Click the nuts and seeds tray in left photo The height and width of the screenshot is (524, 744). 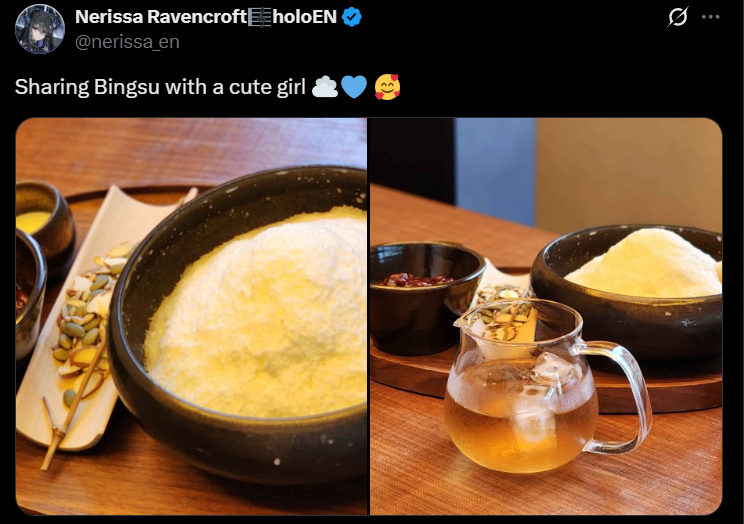pyautogui.click(x=88, y=318)
